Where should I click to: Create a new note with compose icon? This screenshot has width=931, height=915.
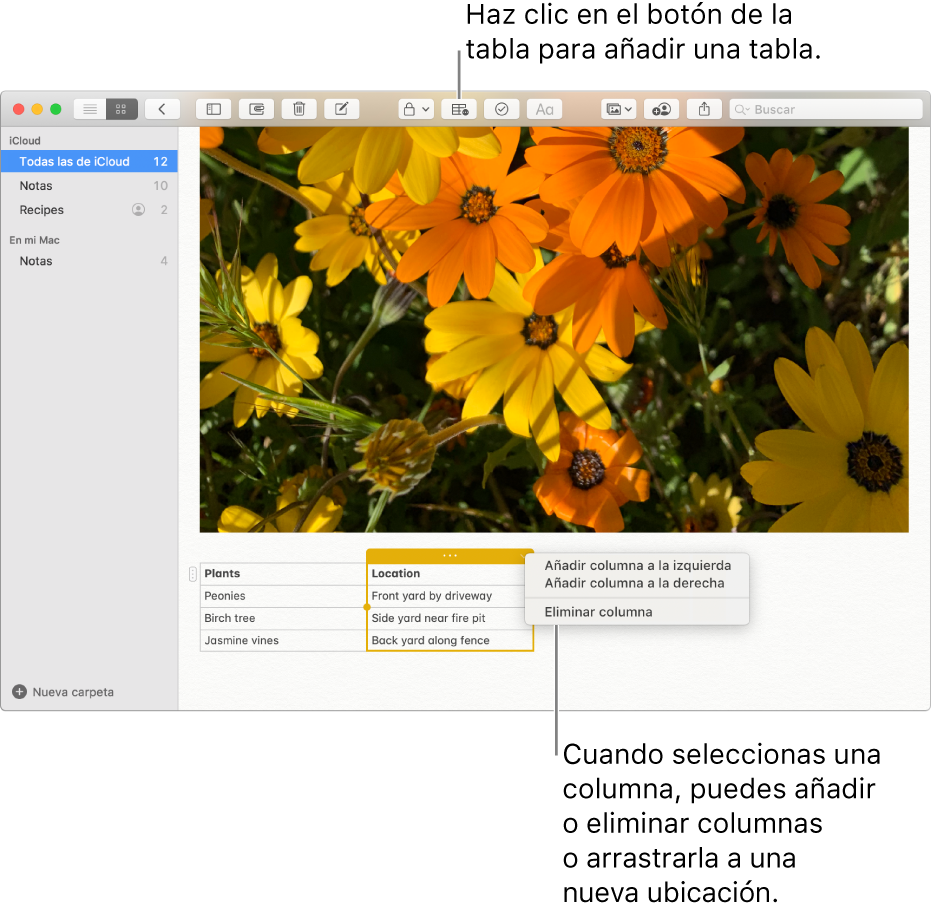click(x=342, y=109)
